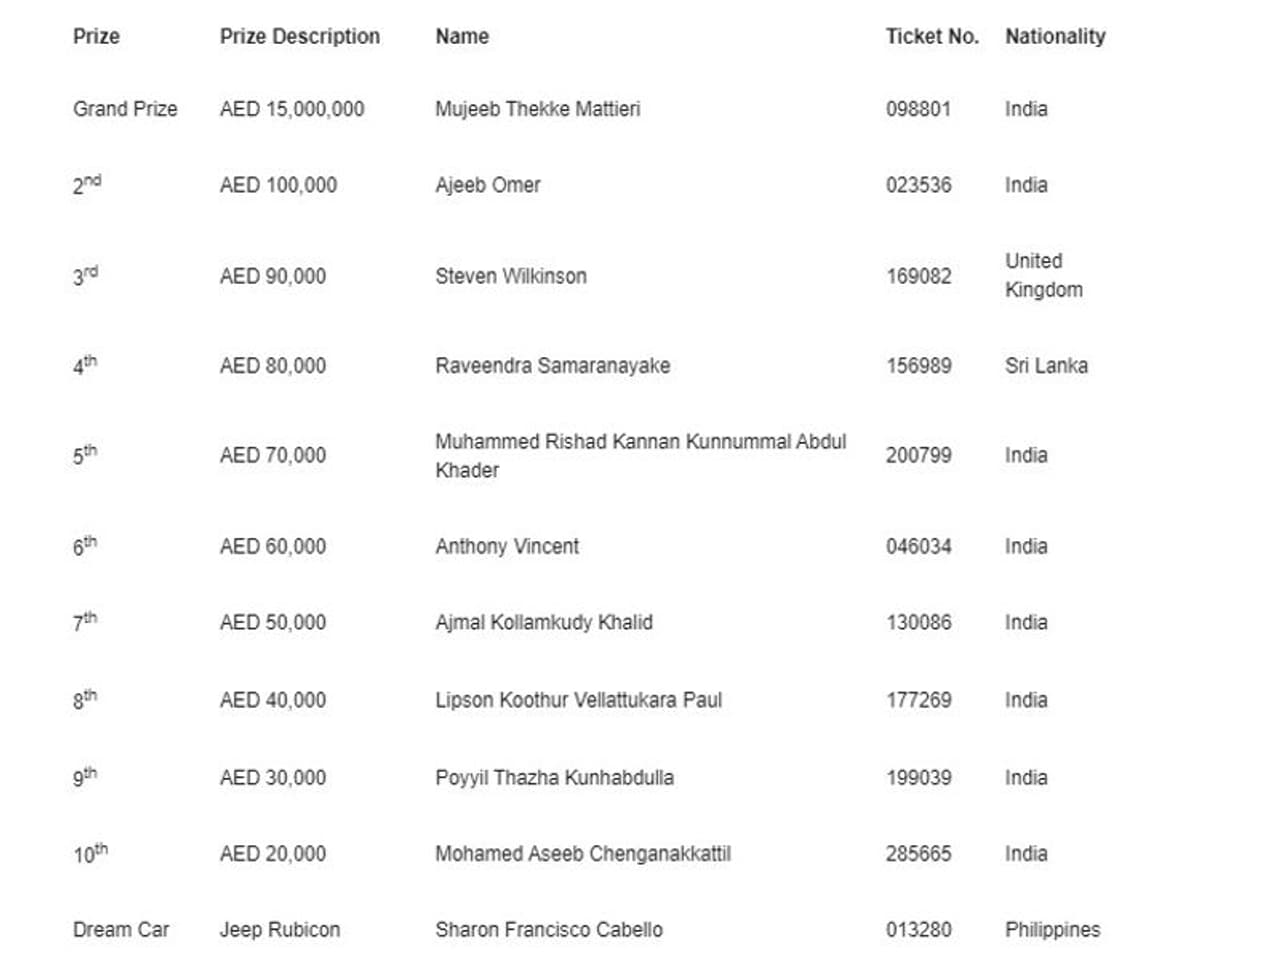
Task: Click the Name column header
Action: (x=462, y=37)
